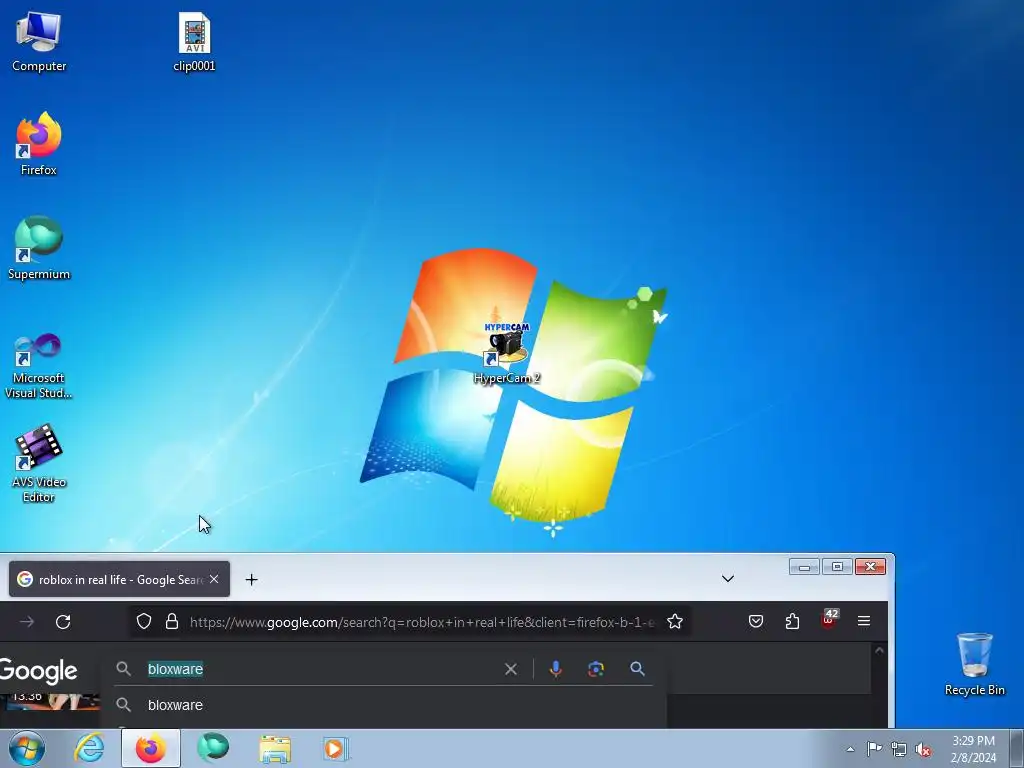Open Windows Explorer from the taskbar
1024x768 pixels.
275,749
